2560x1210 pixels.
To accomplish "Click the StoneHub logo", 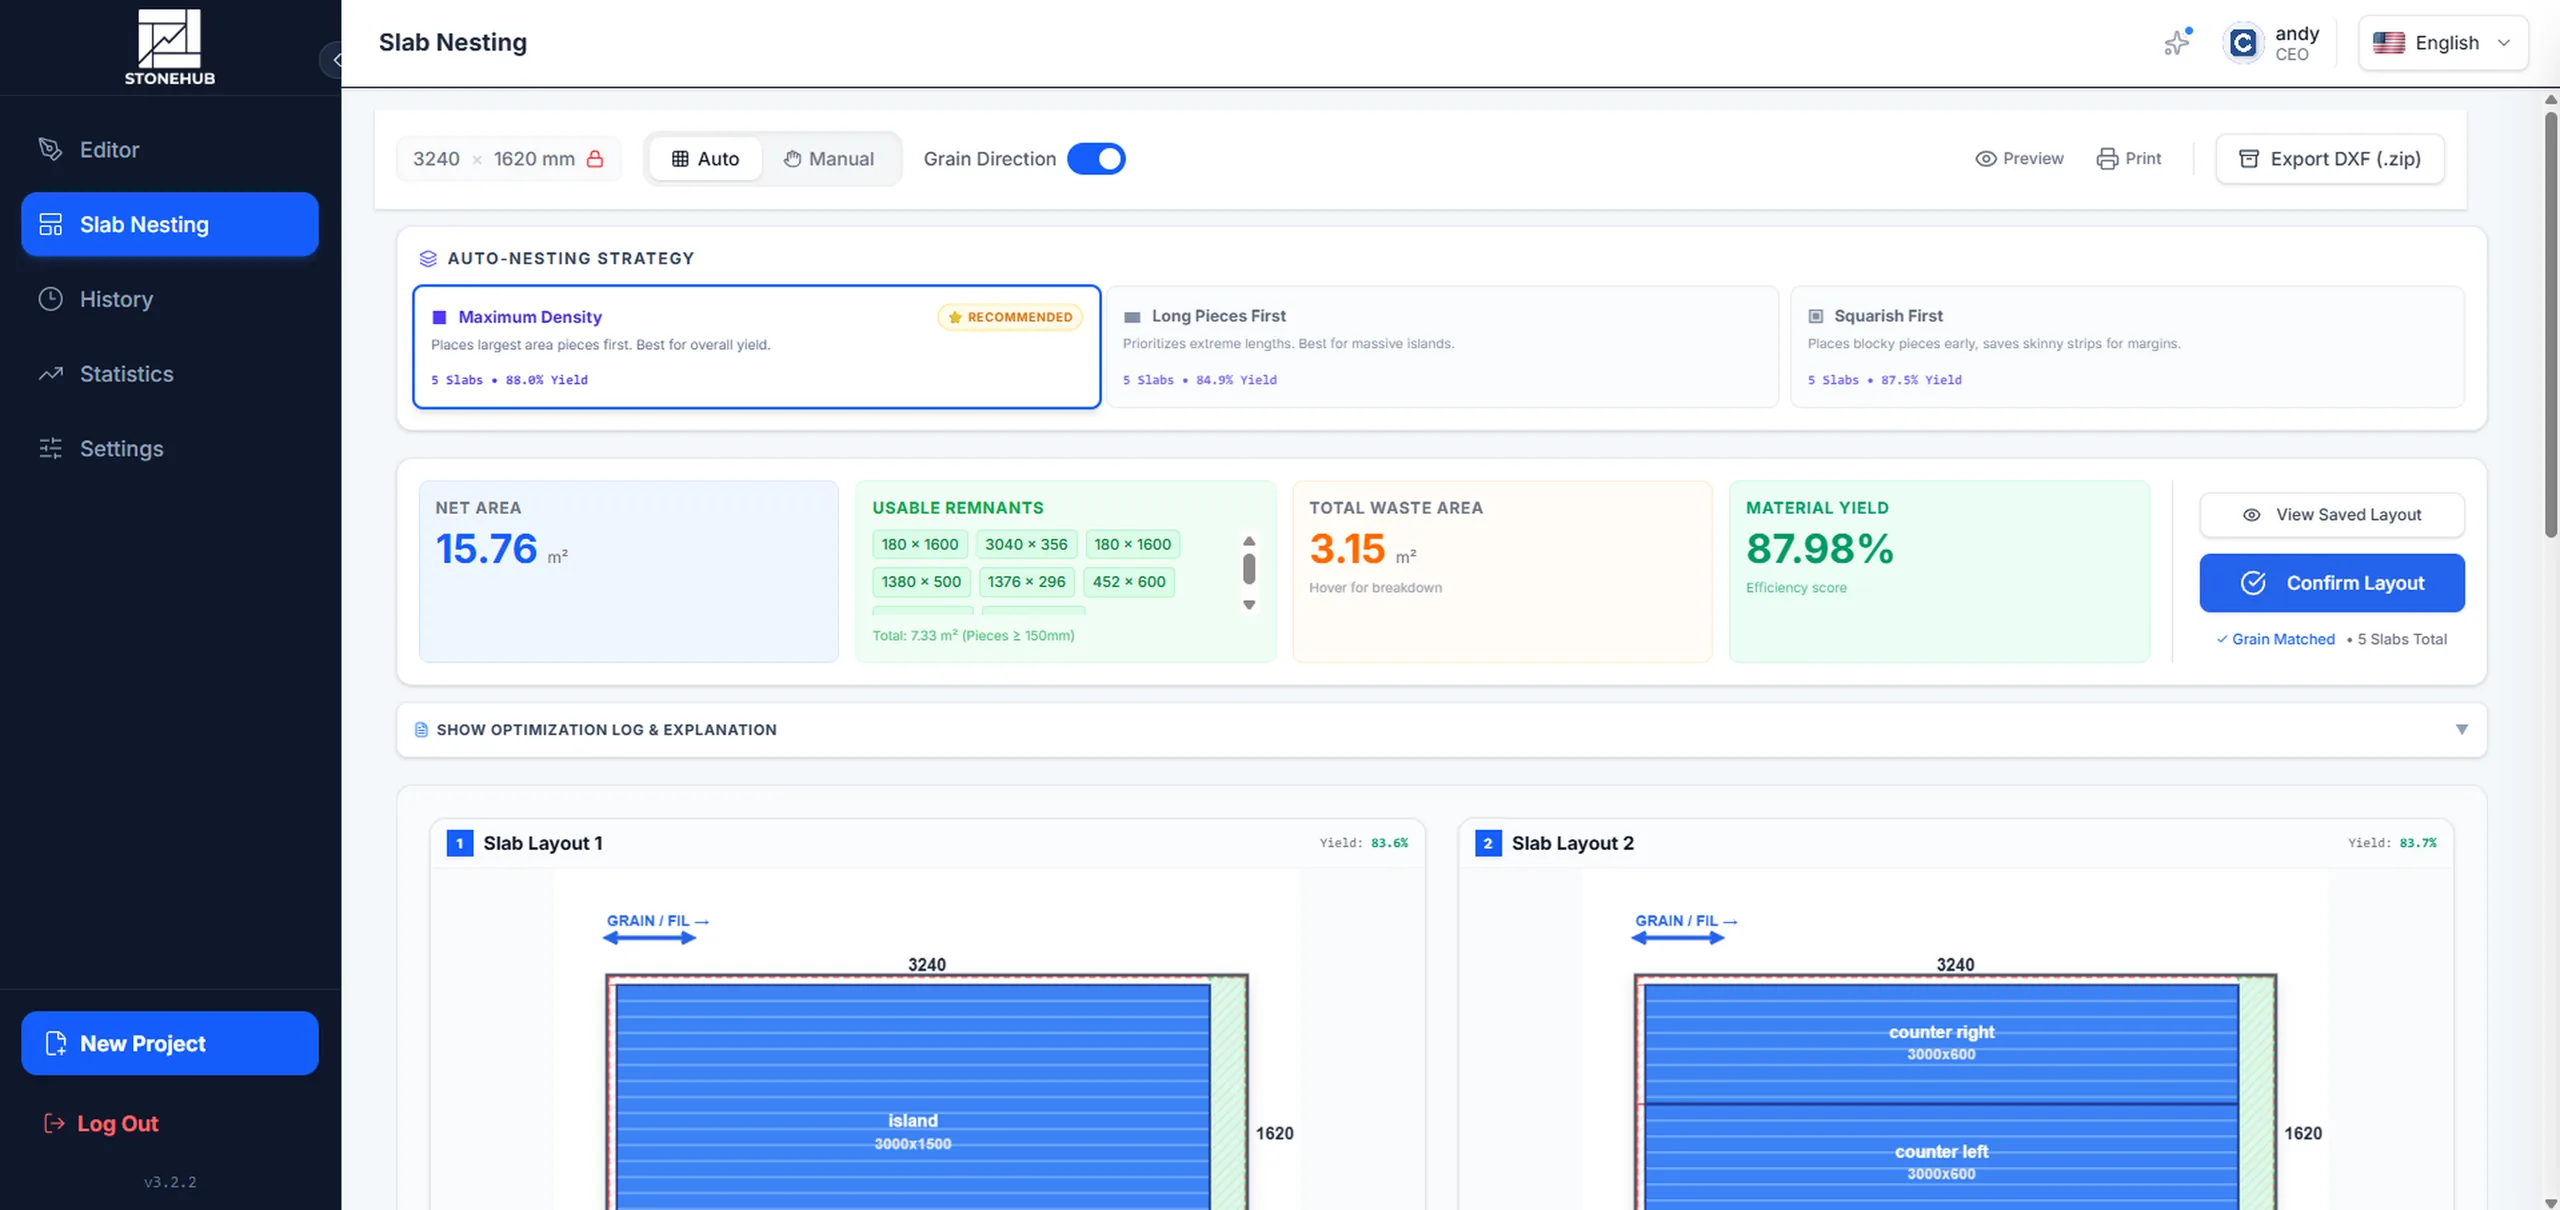I will tap(169, 47).
